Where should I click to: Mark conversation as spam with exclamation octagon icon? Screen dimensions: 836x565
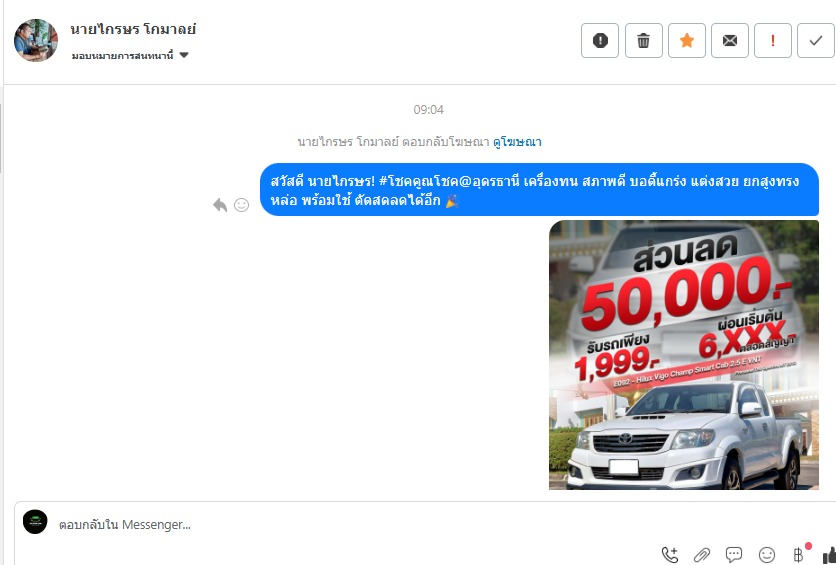600,41
